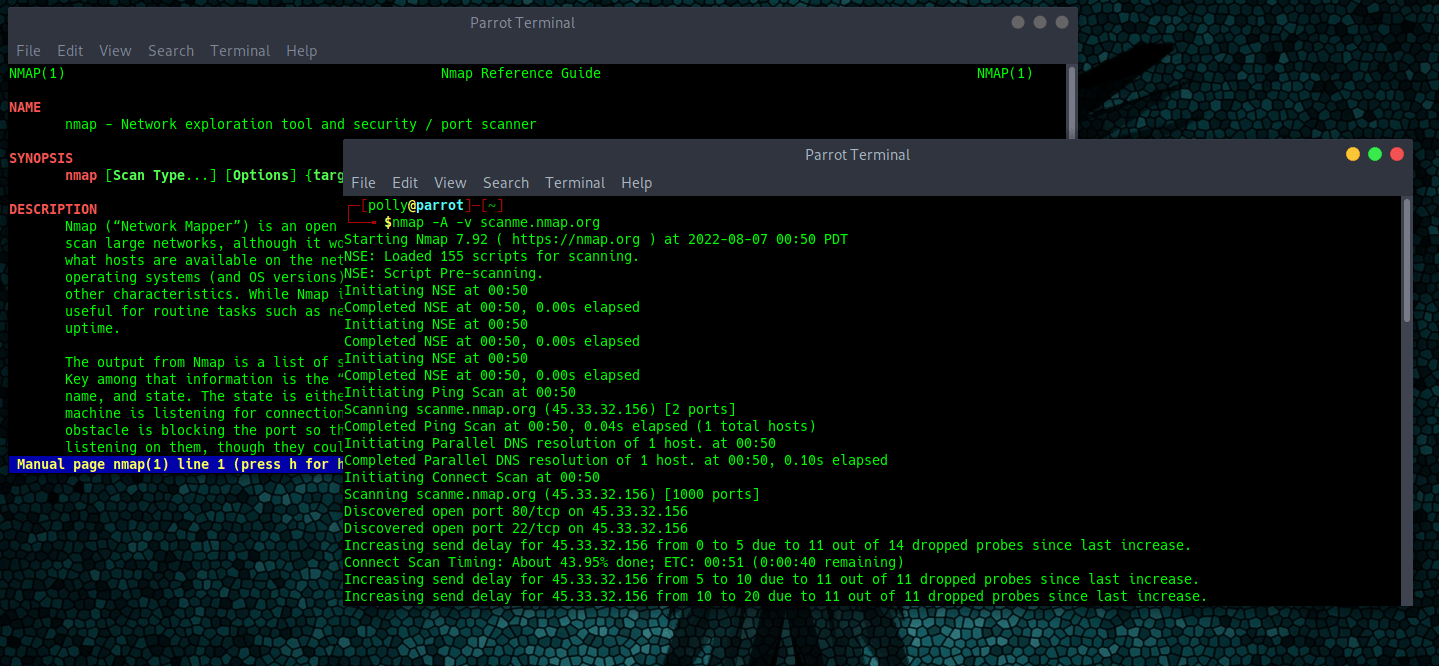The image size is (1439, 666).
Task: Open View menu in the nmap scan terminal
Action: [450, 183]
